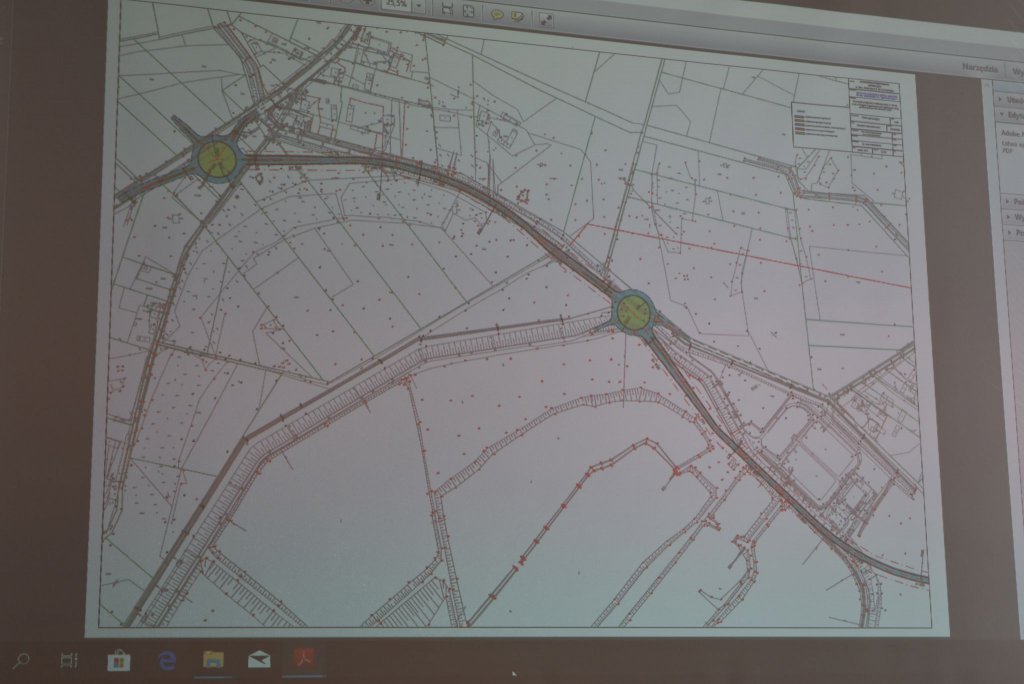Select the fit width scrolling tool
Viewport: 1024px width, 684px height.
(x=447, y=8)
